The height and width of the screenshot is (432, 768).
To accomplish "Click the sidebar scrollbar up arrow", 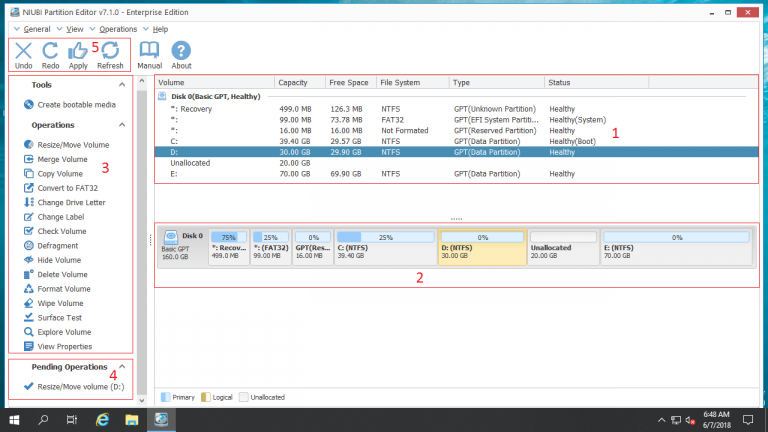I will (x=142, y=81).
